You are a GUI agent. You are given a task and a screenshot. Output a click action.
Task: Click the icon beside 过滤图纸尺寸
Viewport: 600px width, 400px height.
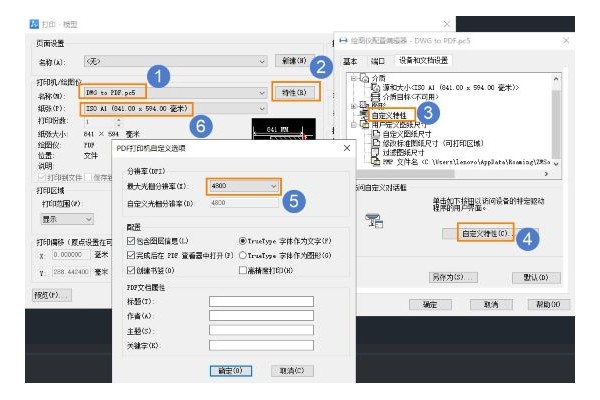click(x=376, y=152)
